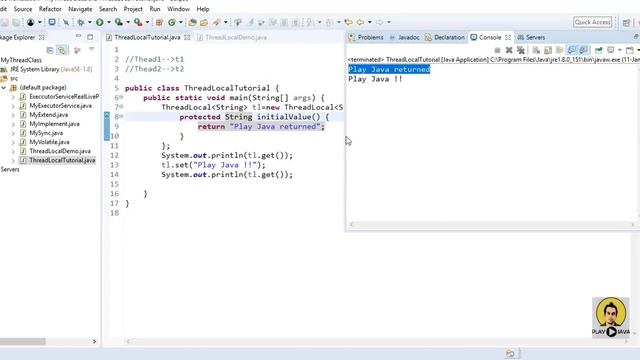The height and width of the screenshot is (360, 640).
Task: Create a New Java Package from toolbar
Action: [x=160, y=22]
